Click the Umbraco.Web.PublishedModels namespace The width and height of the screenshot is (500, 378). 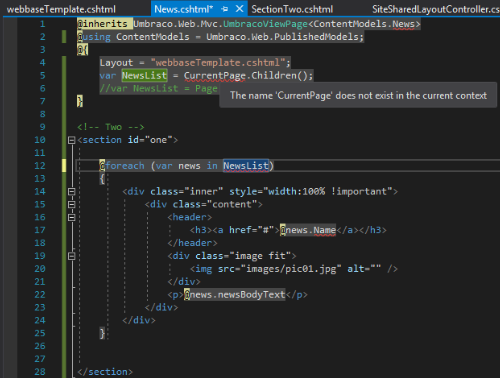click(x=282, y=37)
